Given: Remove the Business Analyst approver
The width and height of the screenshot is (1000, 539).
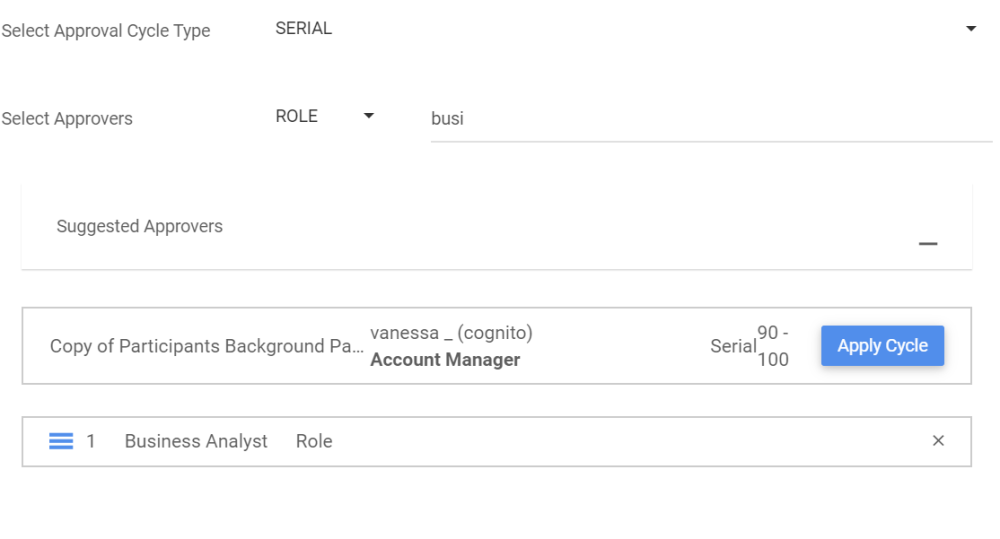Looking at the screenshot, I should click(x=938, y=441).
